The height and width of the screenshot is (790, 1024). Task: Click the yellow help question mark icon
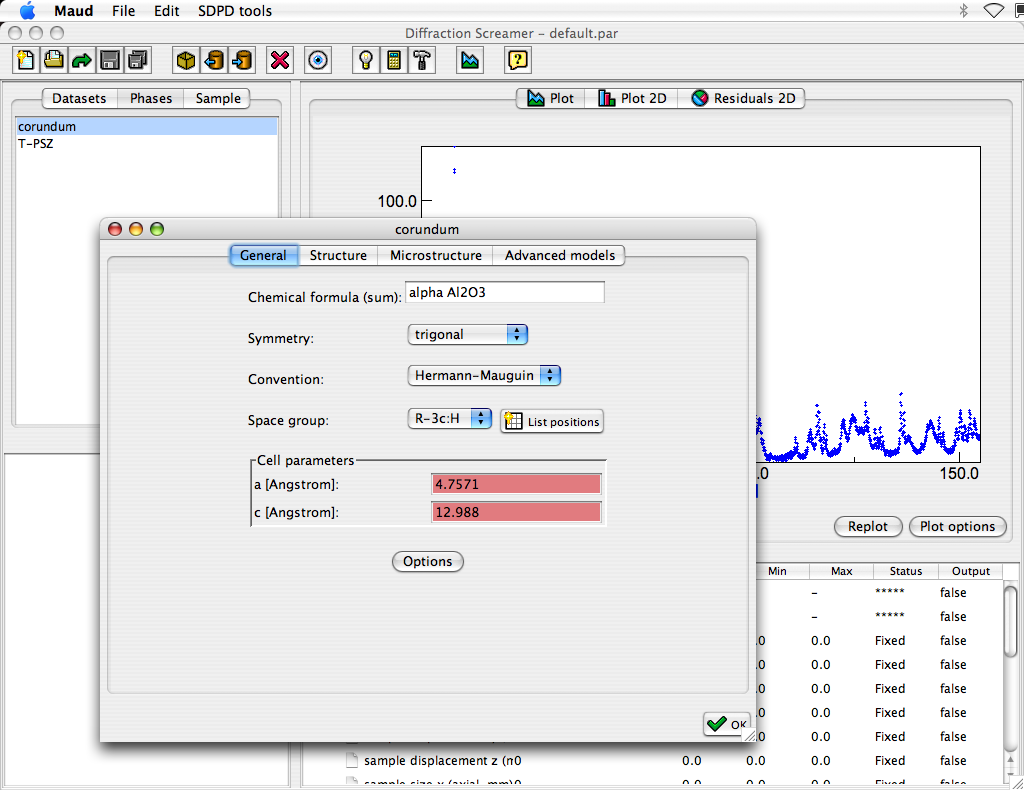pyautogui.click(x=517, y=60)
